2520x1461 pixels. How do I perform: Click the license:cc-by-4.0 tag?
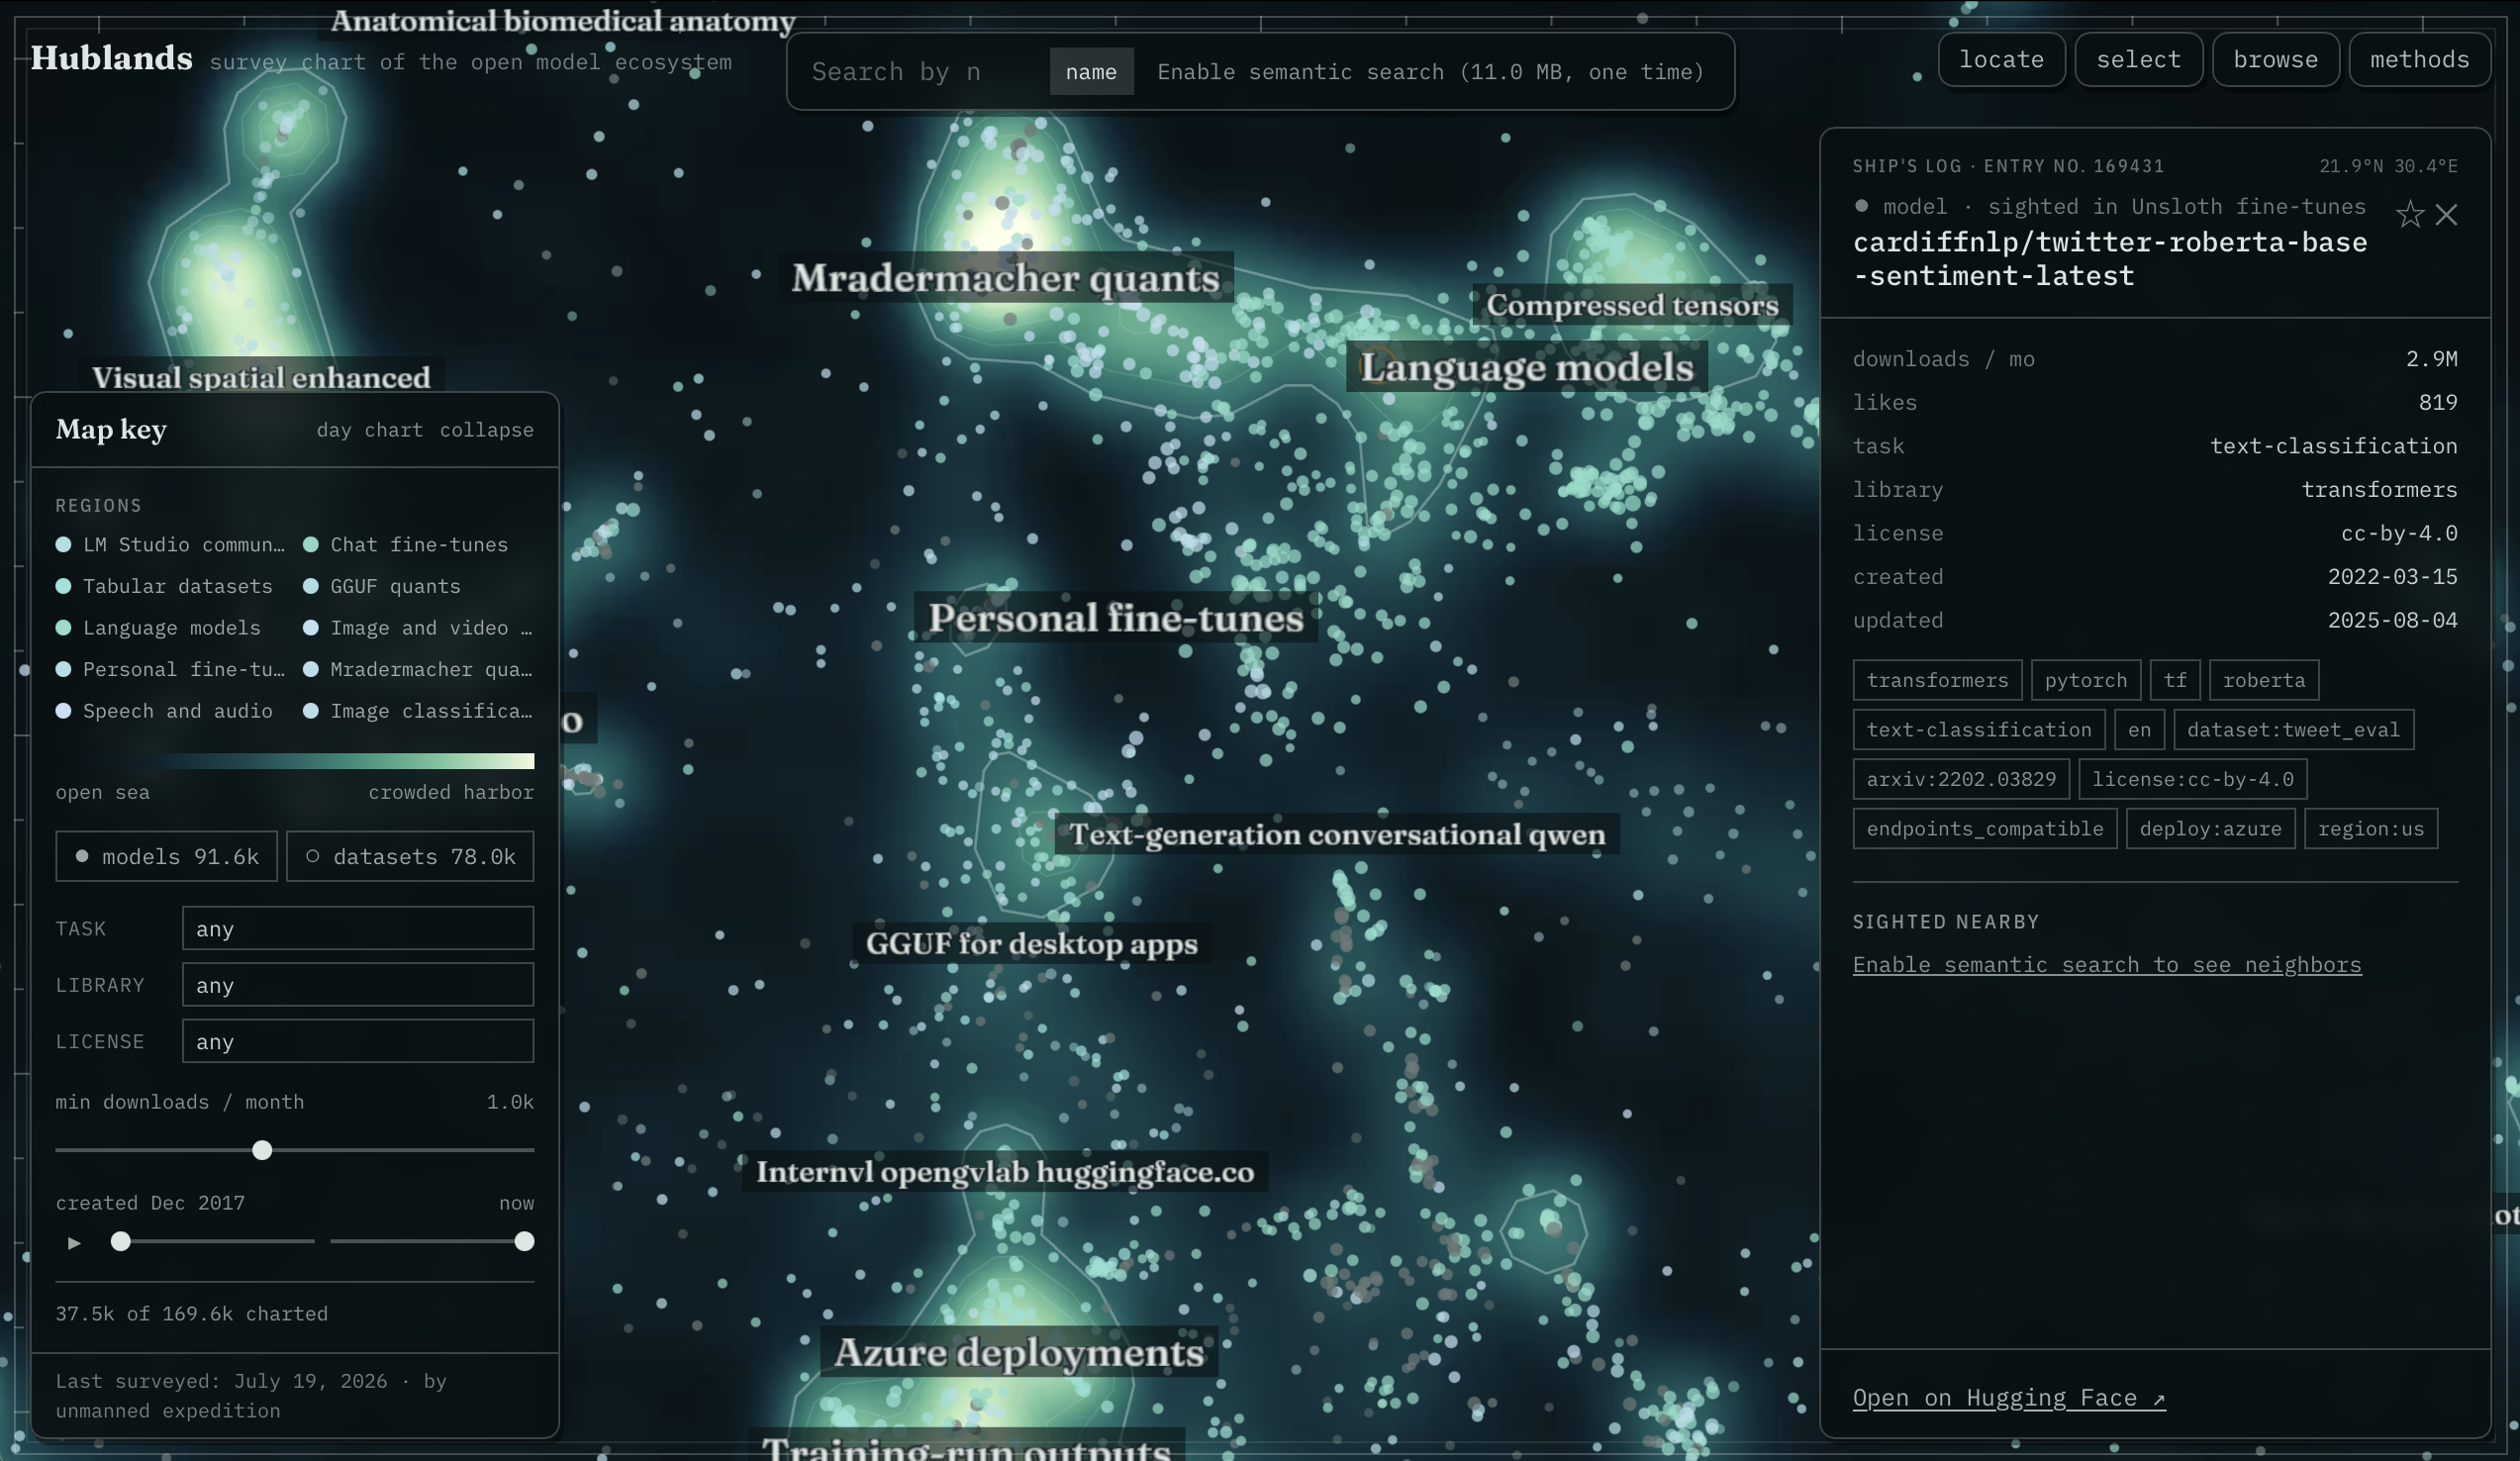[x=2193, y=779]
